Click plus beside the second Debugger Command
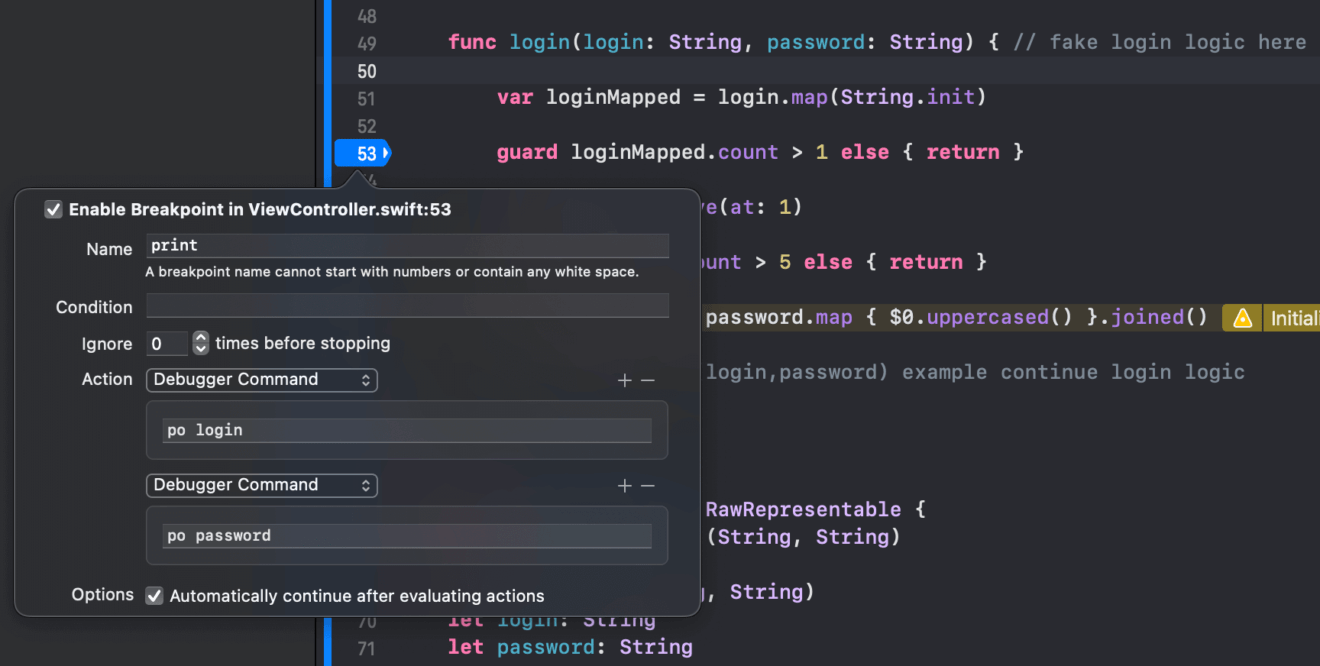The width and height of the screenshot is (1320, 666). tap(624, 485)
